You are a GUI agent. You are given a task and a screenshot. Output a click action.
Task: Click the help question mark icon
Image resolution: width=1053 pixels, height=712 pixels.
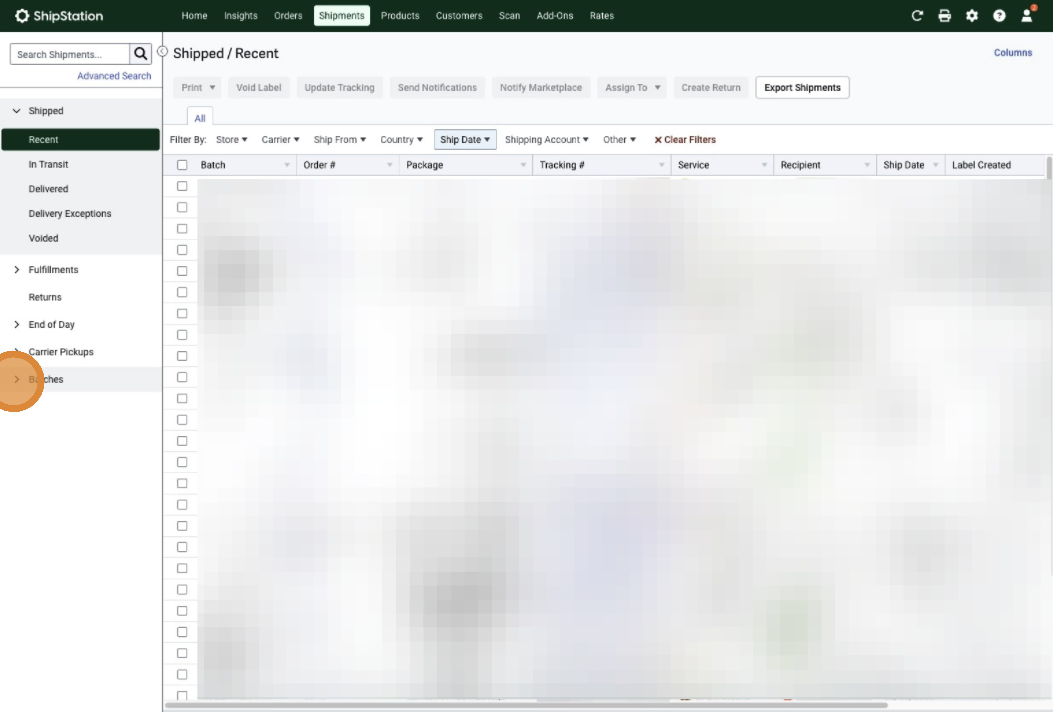999,16
